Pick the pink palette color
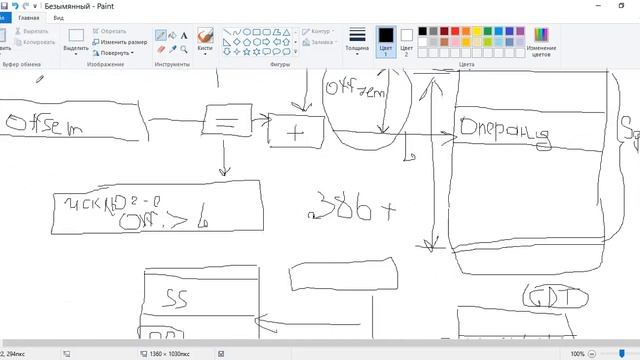Viewport: 640px width, 360px height. (x=455, y=42)
